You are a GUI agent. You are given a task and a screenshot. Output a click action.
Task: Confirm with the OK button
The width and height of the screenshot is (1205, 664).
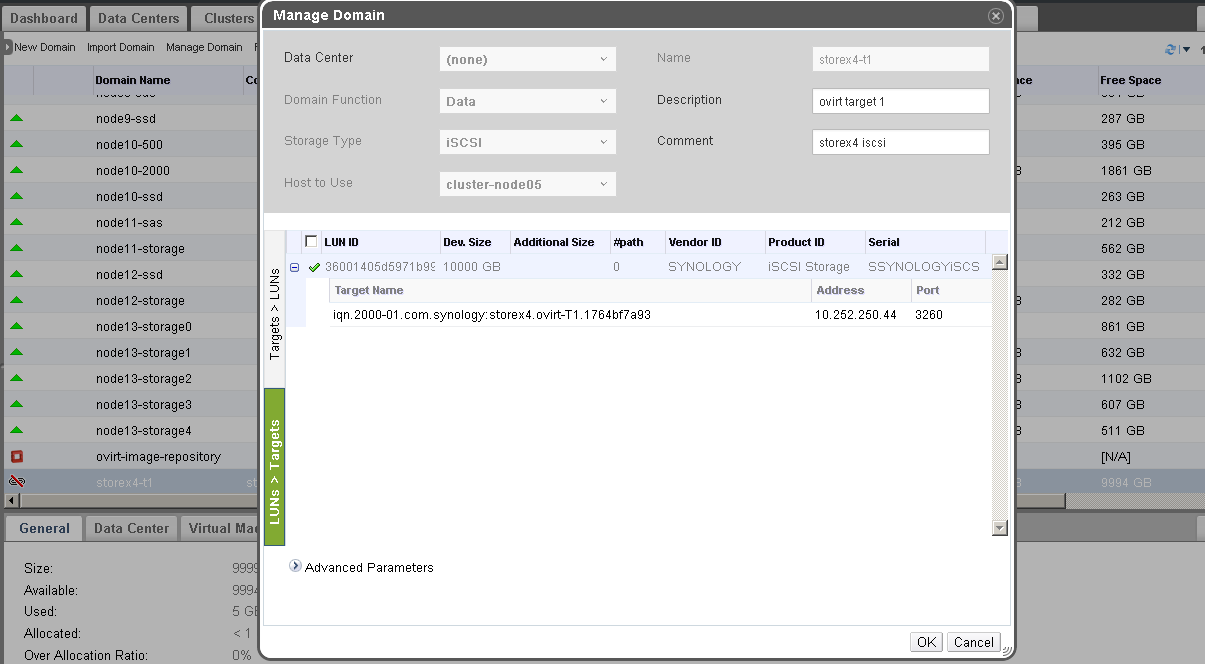(x=927, y=642)
